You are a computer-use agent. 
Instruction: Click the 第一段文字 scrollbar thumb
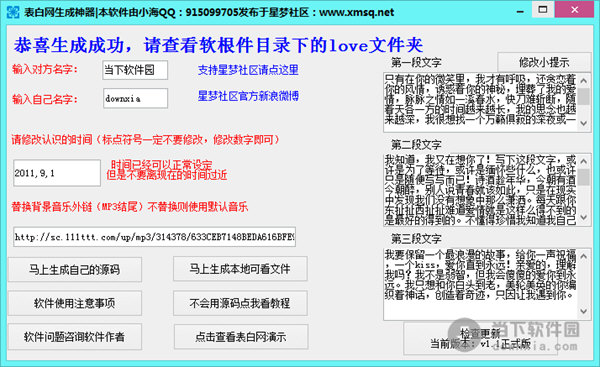click(x=584, y=96)
